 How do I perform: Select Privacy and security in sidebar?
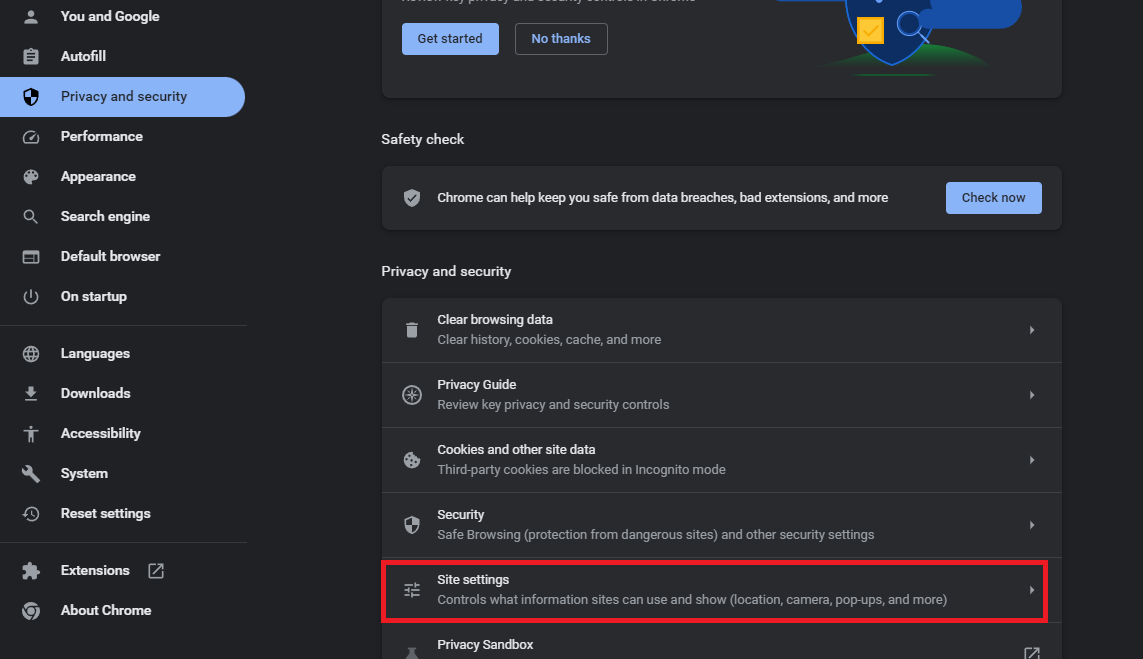click(x=122, y=97)
